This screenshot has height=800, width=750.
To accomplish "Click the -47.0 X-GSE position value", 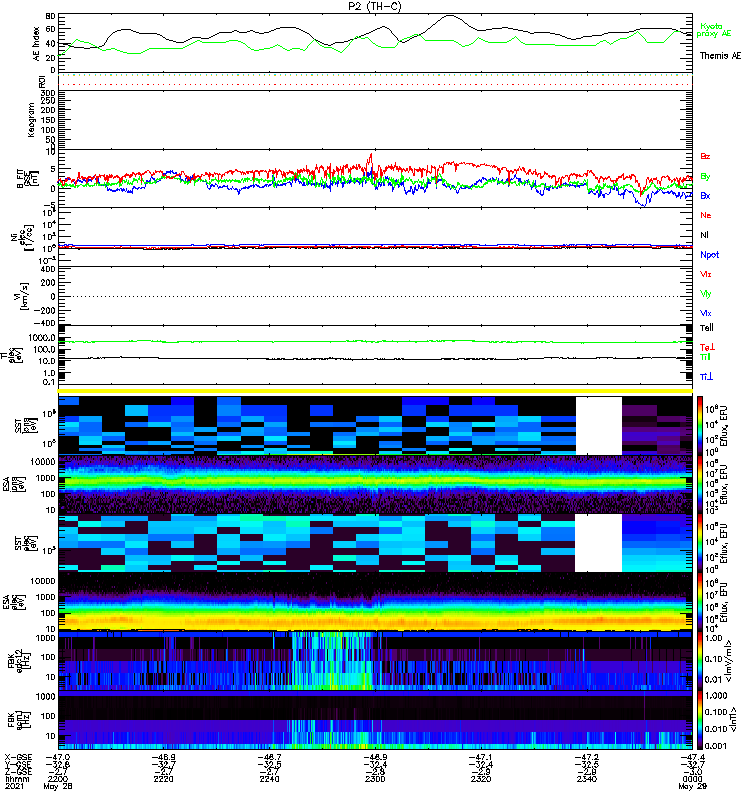I will point(58,757).
